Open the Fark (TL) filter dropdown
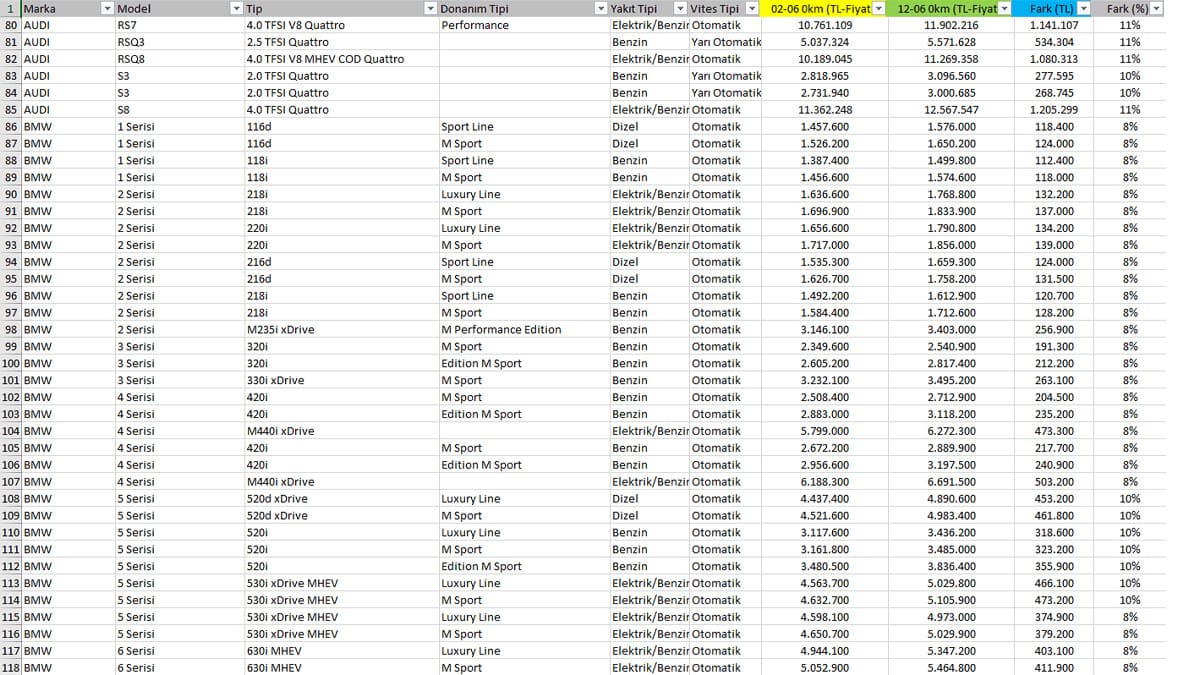This screenshot has height=675, width=1200. [x=1084, y=9]
